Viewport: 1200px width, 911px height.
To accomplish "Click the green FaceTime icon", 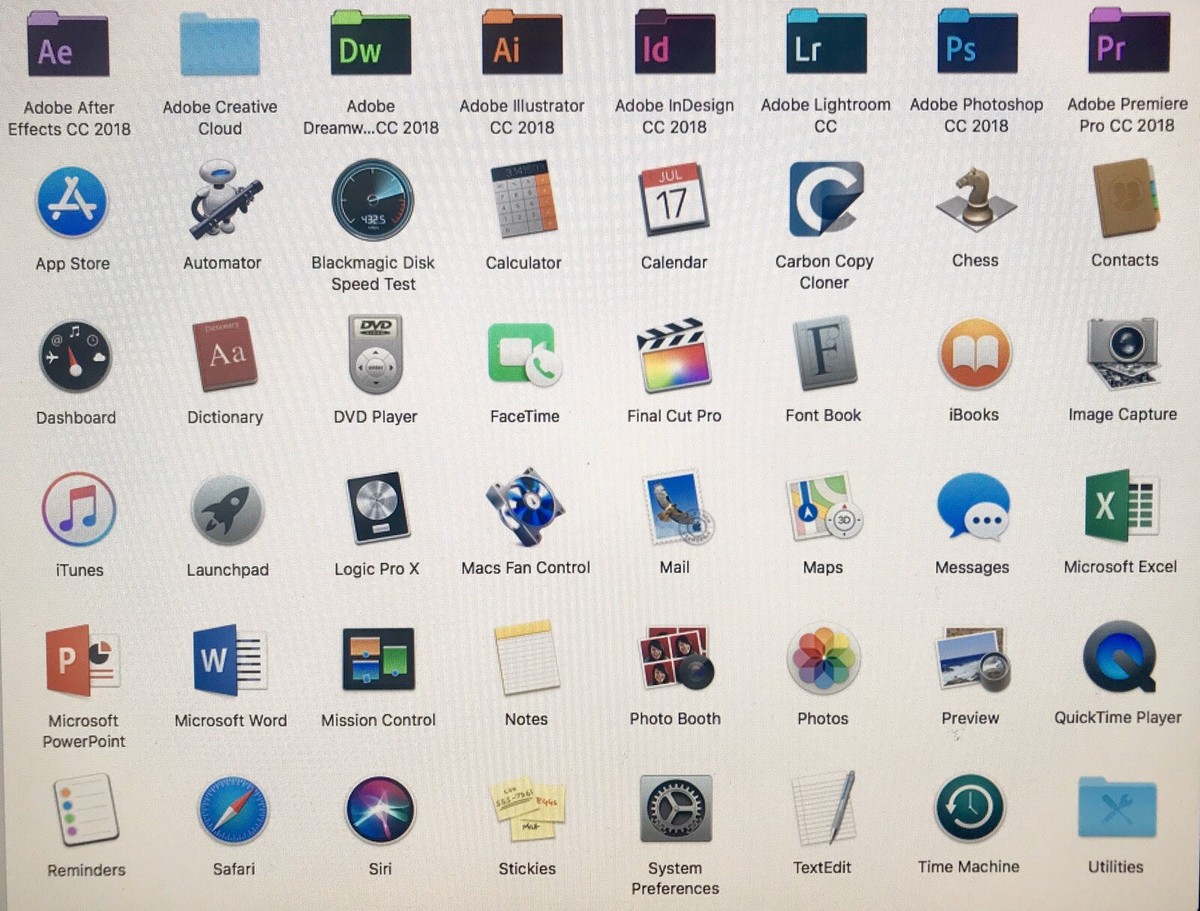I will pos(524,354).
